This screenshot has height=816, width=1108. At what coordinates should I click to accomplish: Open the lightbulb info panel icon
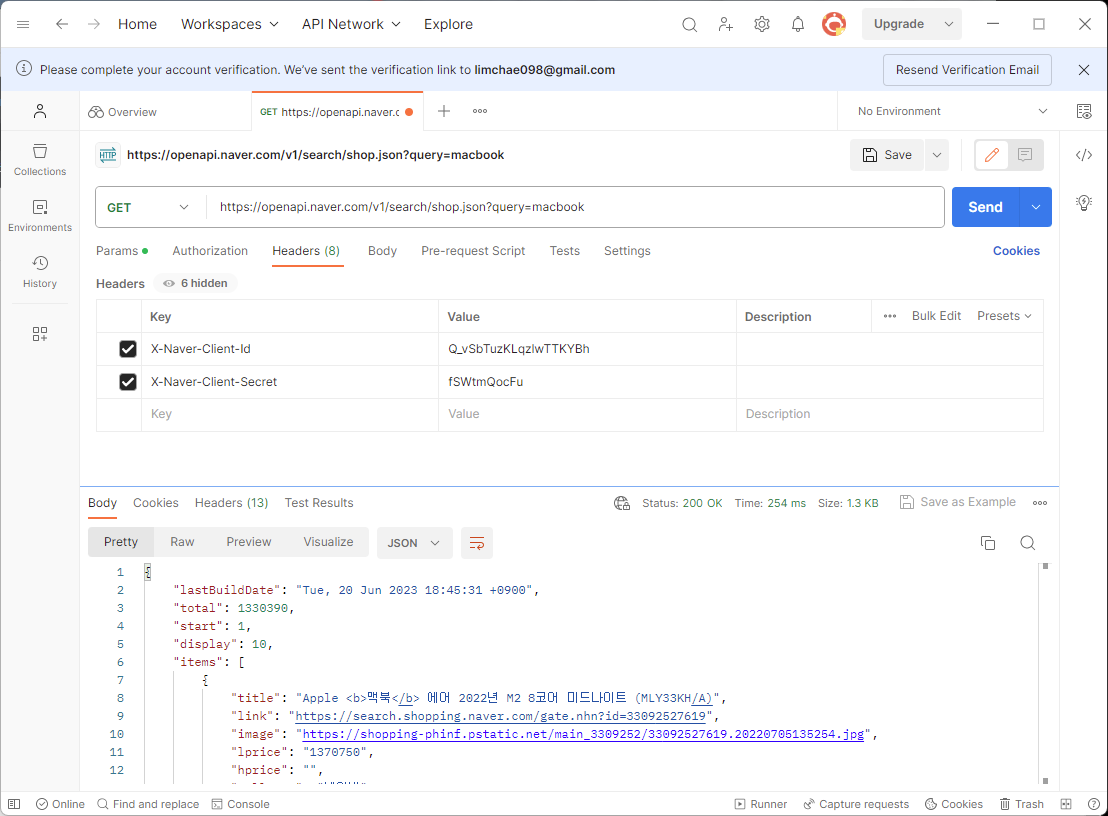[x=1084, y=203]
